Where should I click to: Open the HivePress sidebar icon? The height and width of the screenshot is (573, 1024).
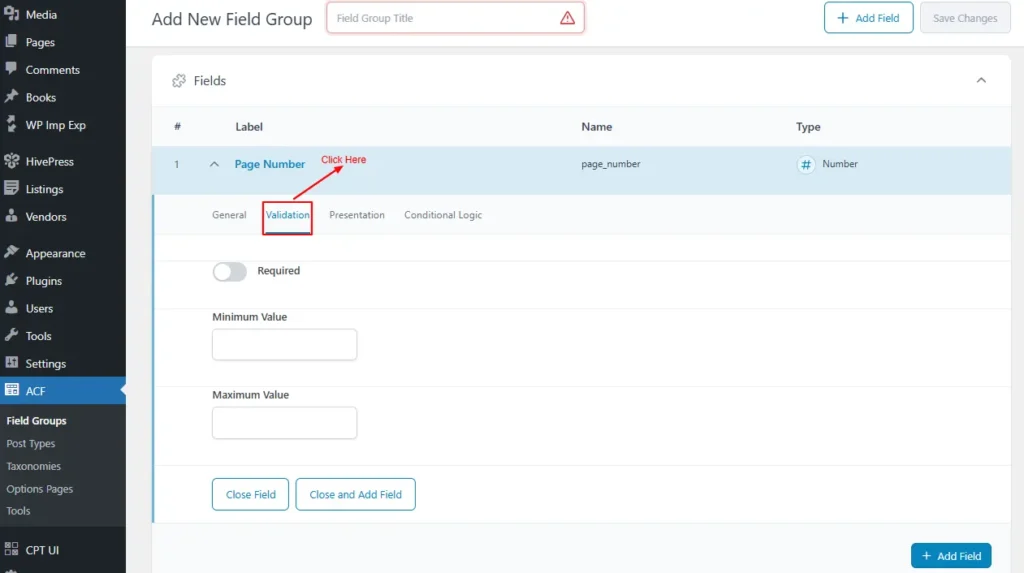coord(12,161)
